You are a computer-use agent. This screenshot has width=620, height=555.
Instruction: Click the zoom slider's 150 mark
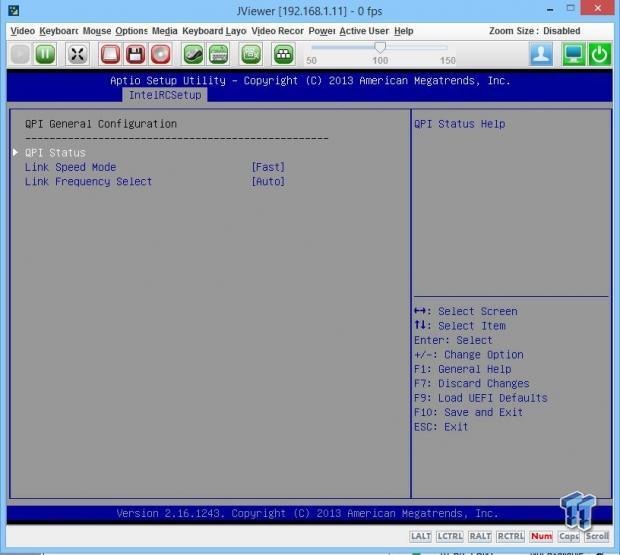point(448,60)
